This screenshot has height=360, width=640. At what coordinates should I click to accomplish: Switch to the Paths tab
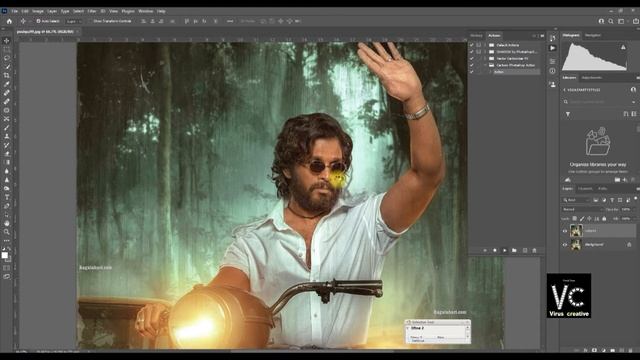coord(602,189)
